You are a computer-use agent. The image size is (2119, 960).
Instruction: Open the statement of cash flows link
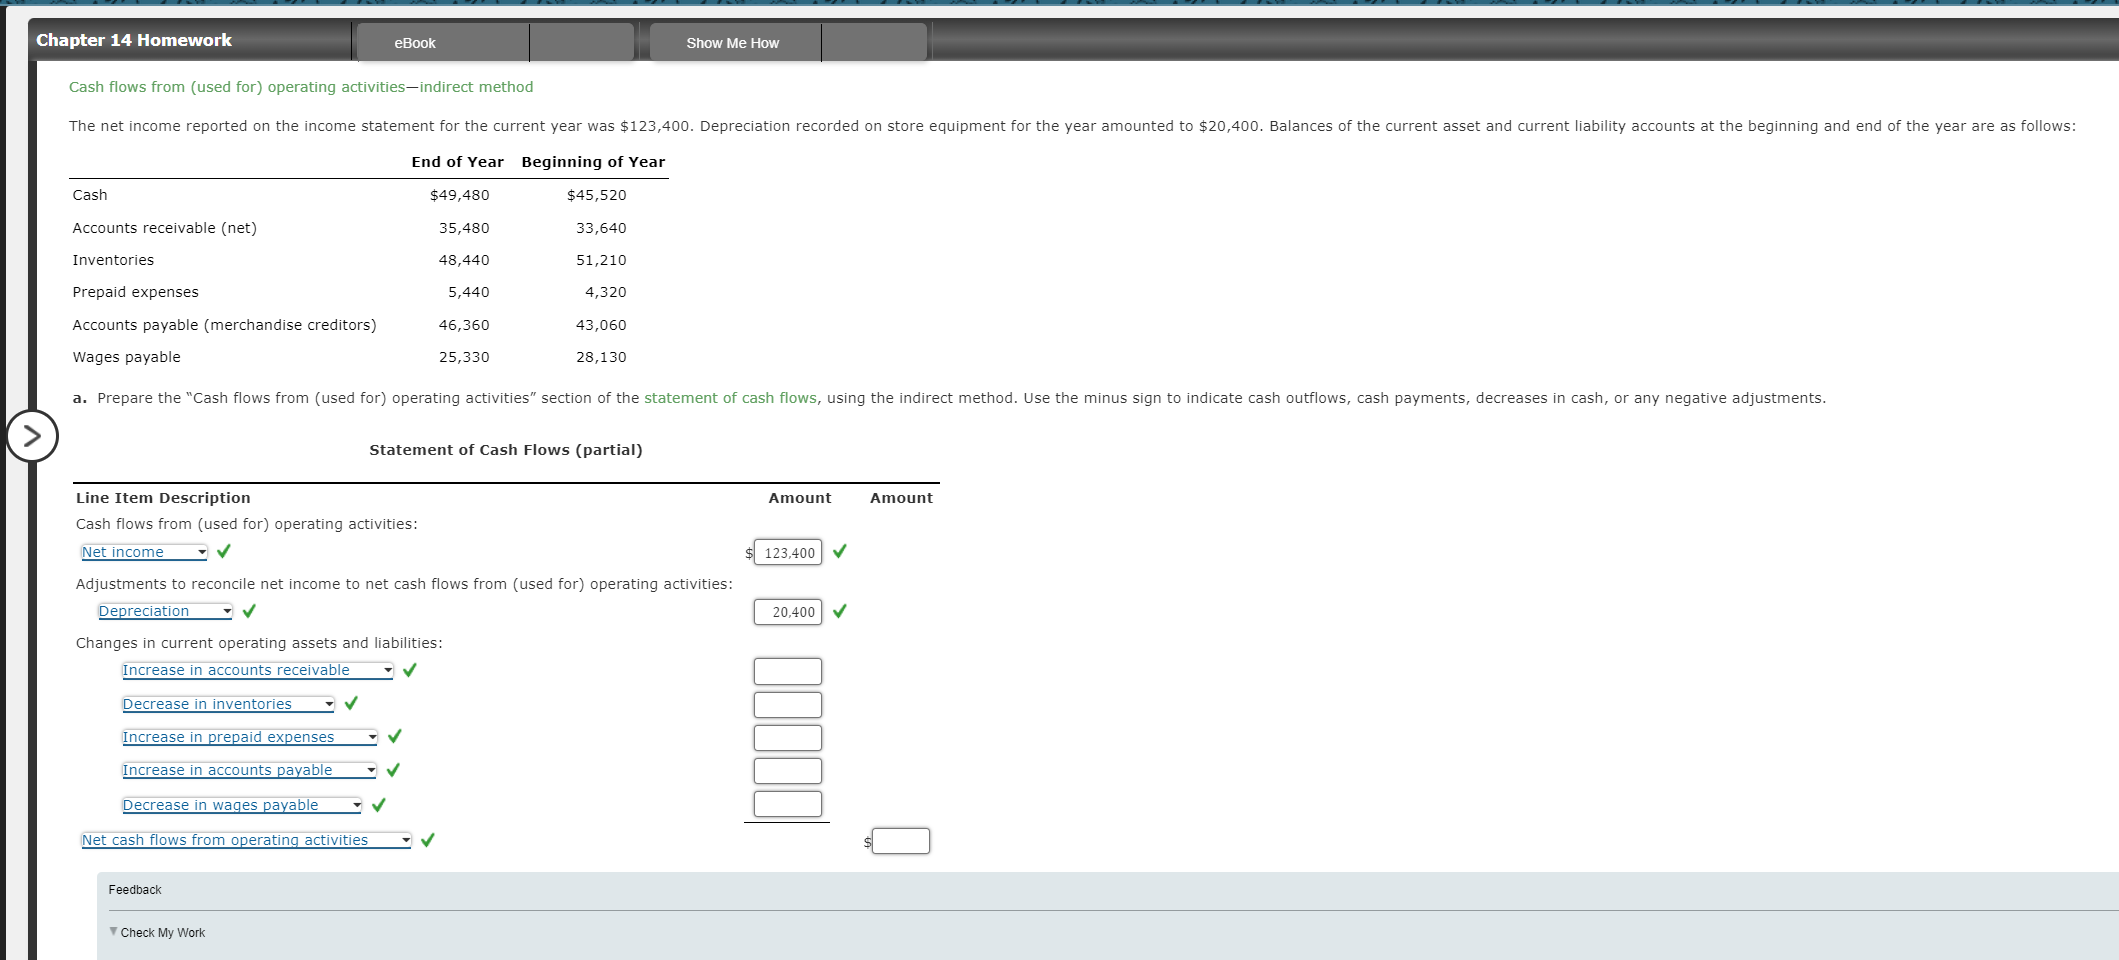[x=729, y=397]
